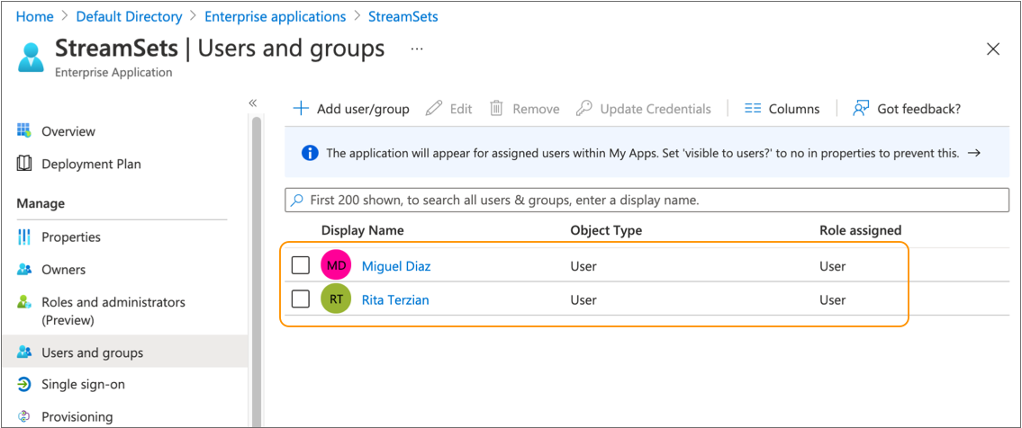
Task: Click the RT avatar for Rita Terzian
Action: 336,300
